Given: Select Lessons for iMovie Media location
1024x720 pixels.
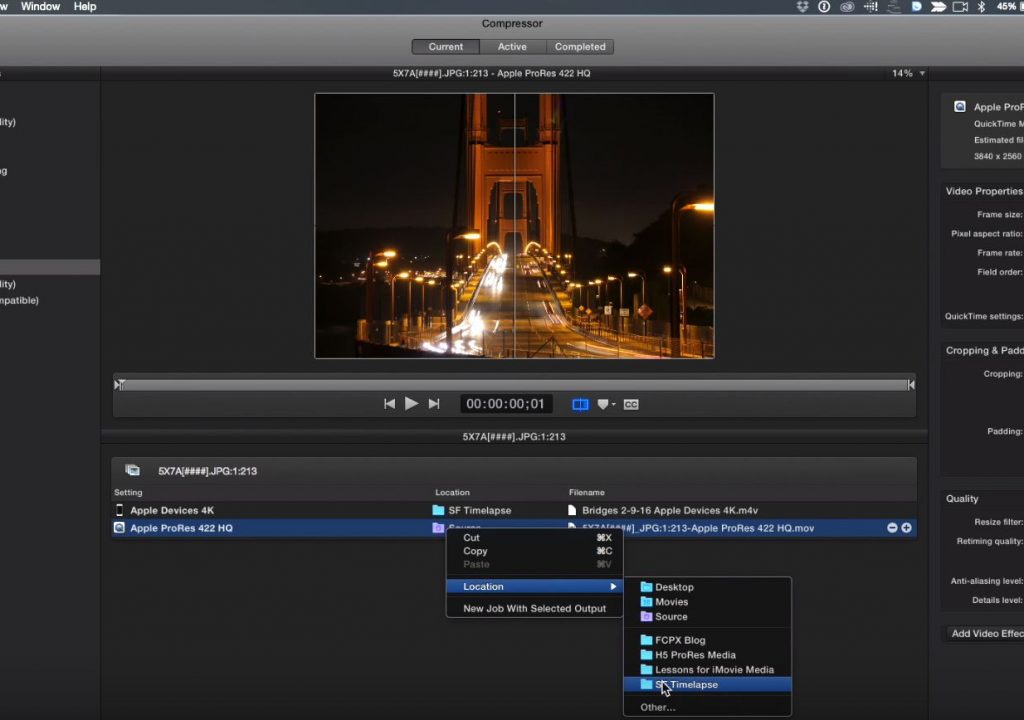Looking at the screenshot, I should 707,670.
